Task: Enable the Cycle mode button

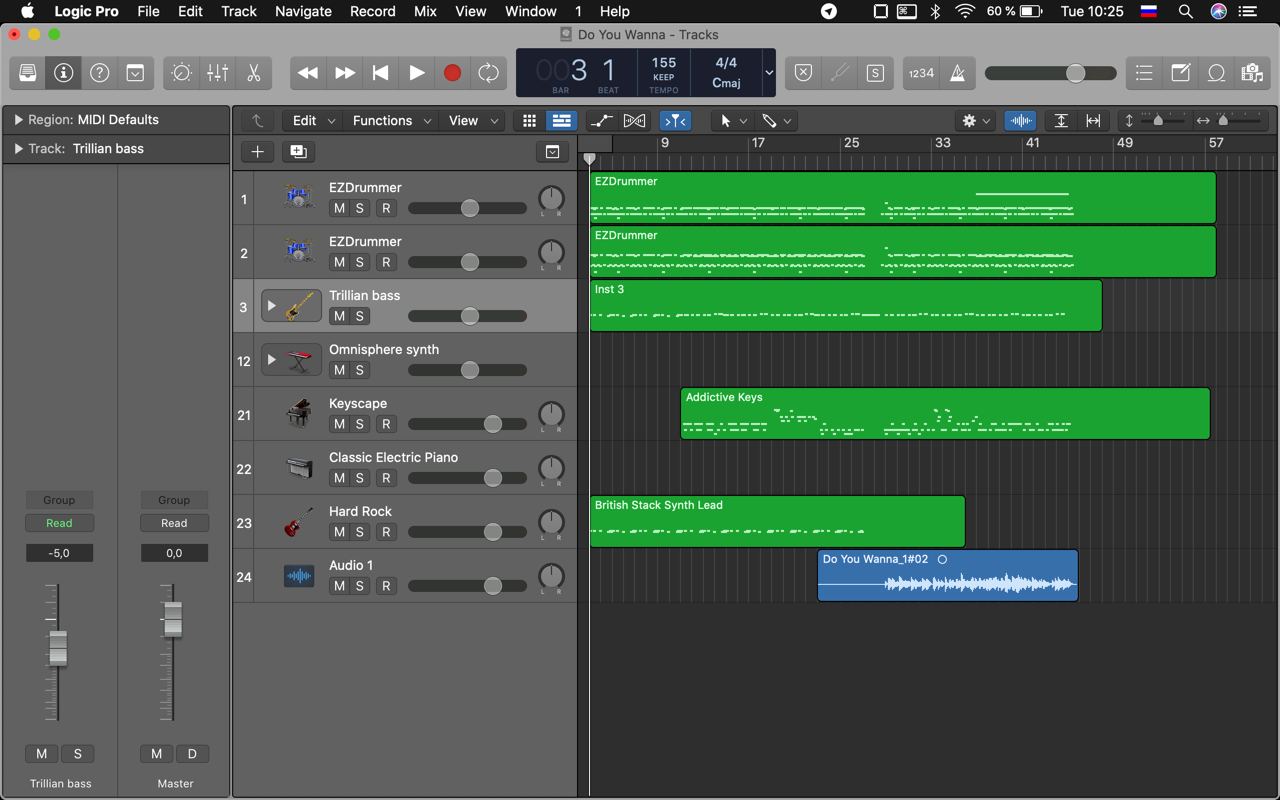Action: click(x=488, y=73)
